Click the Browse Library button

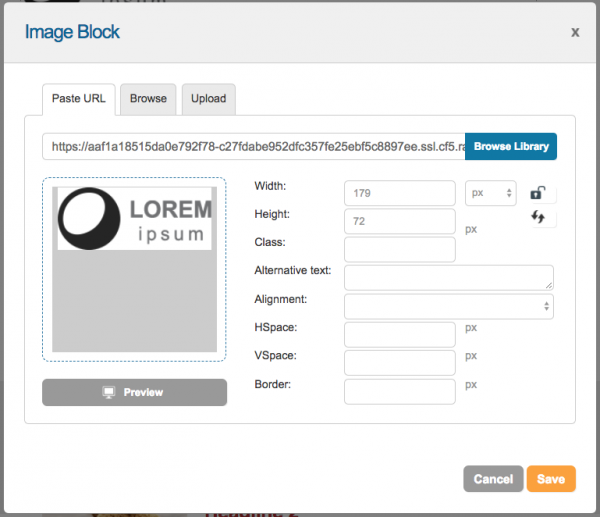tap(511, 146)
